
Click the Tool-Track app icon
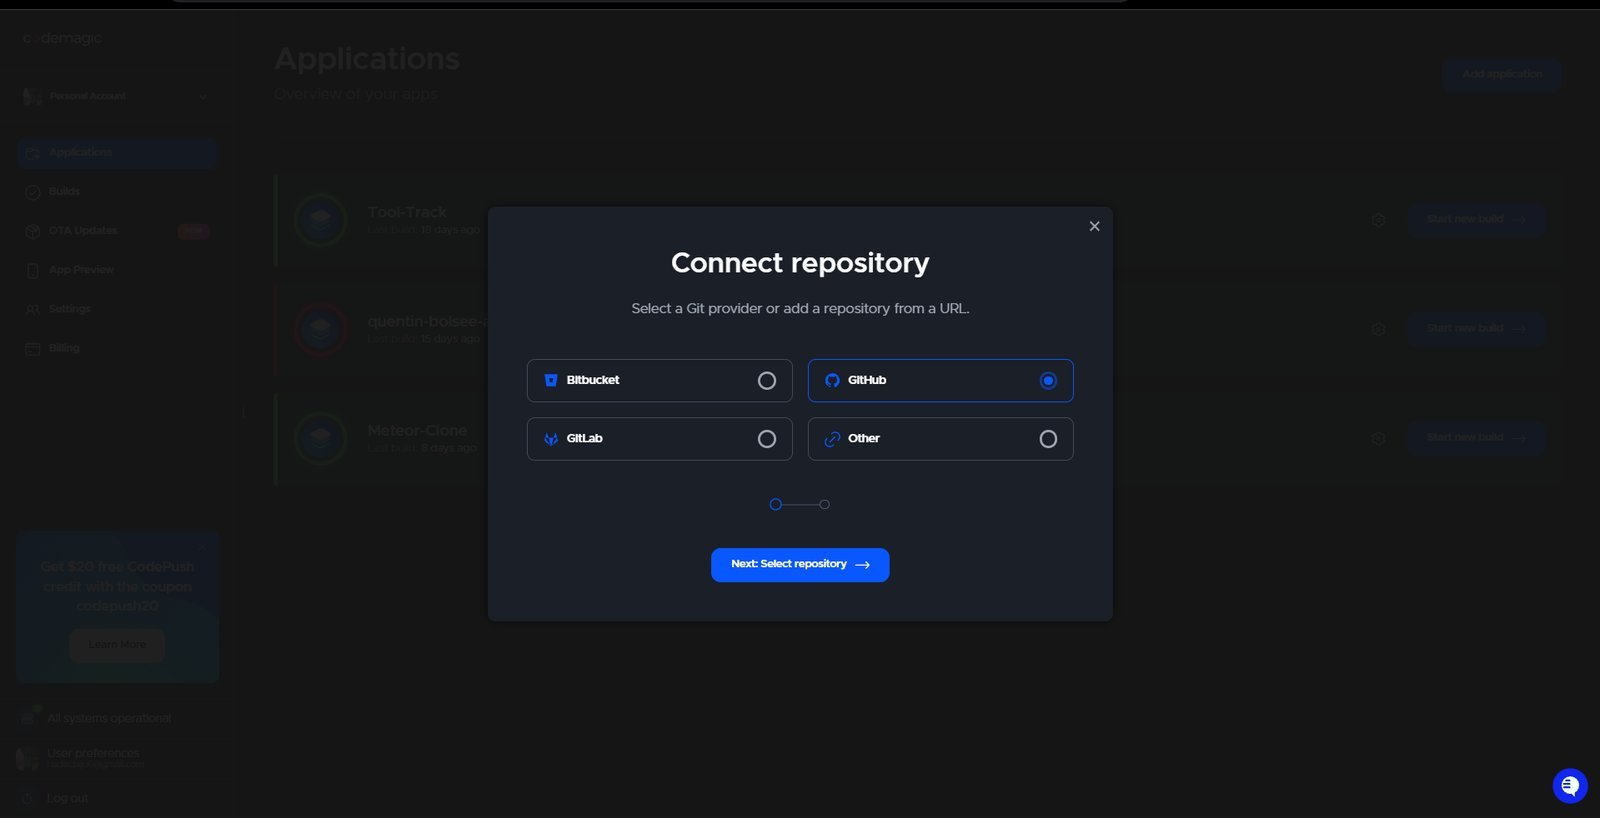coord(321,220)
